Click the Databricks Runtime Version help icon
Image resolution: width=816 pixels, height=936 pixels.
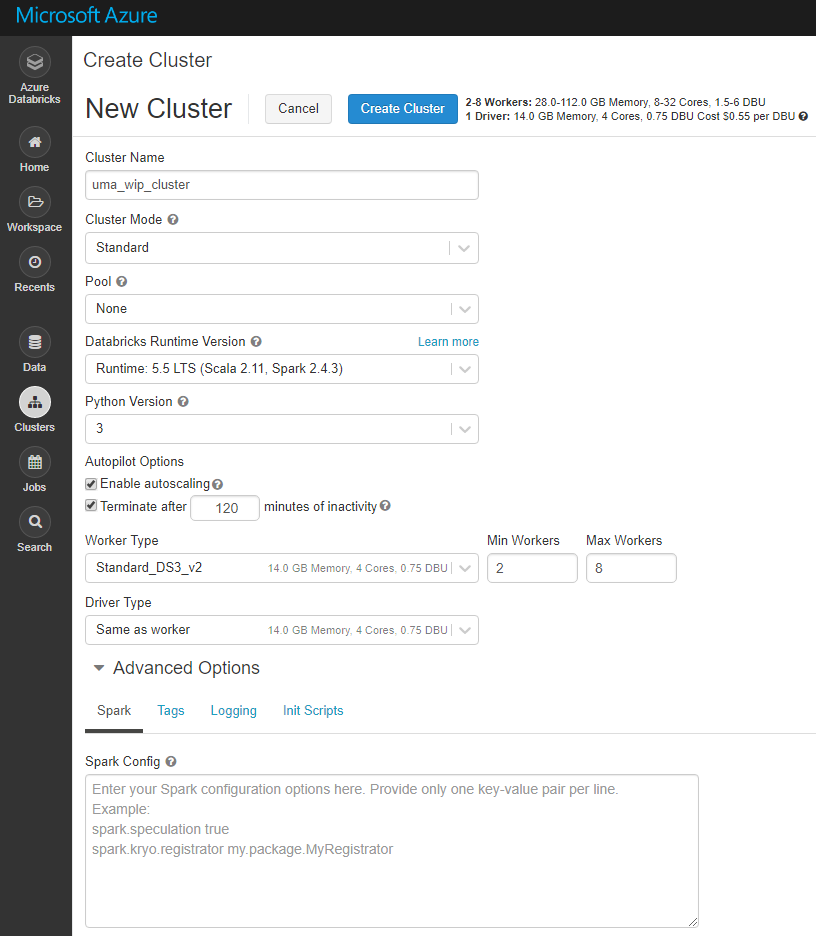tap(256, 341)
